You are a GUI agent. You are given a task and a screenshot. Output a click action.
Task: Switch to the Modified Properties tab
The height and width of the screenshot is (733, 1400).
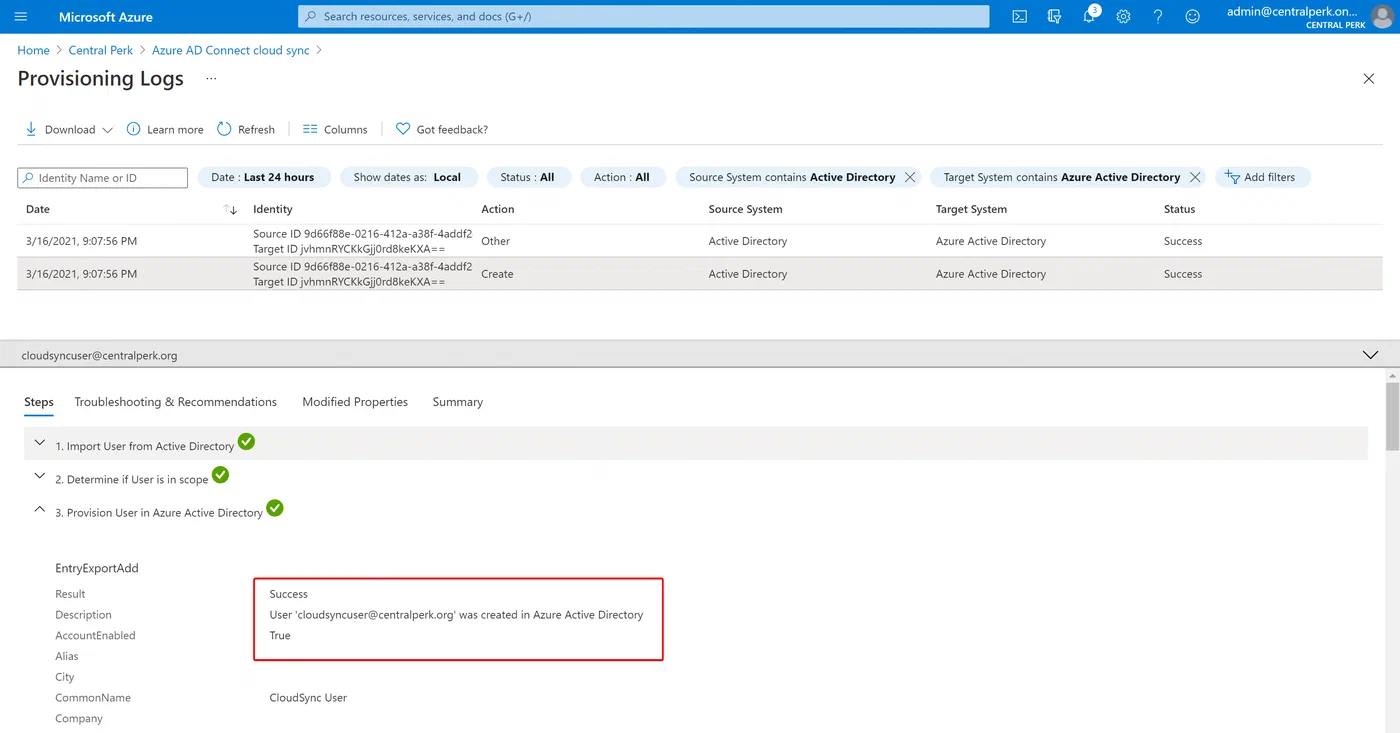355,402
